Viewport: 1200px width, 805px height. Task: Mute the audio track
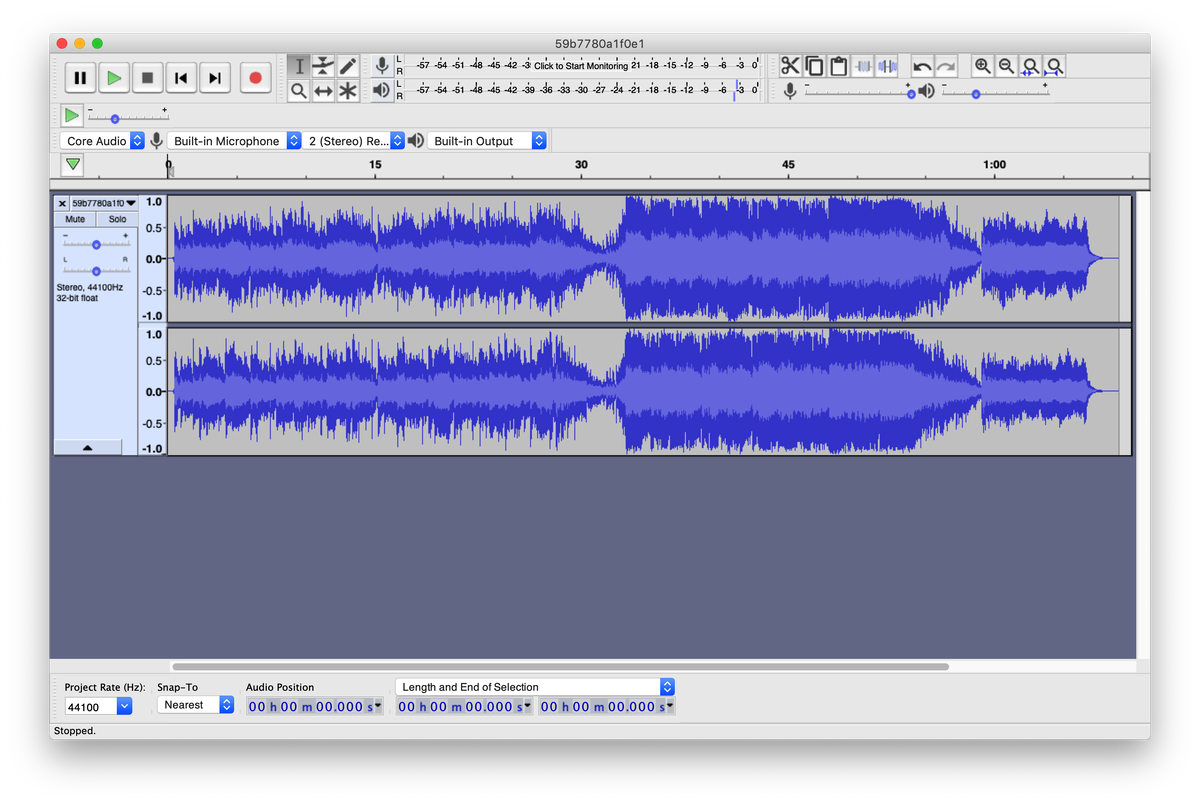pyautogui.click(x=75, y=219)
